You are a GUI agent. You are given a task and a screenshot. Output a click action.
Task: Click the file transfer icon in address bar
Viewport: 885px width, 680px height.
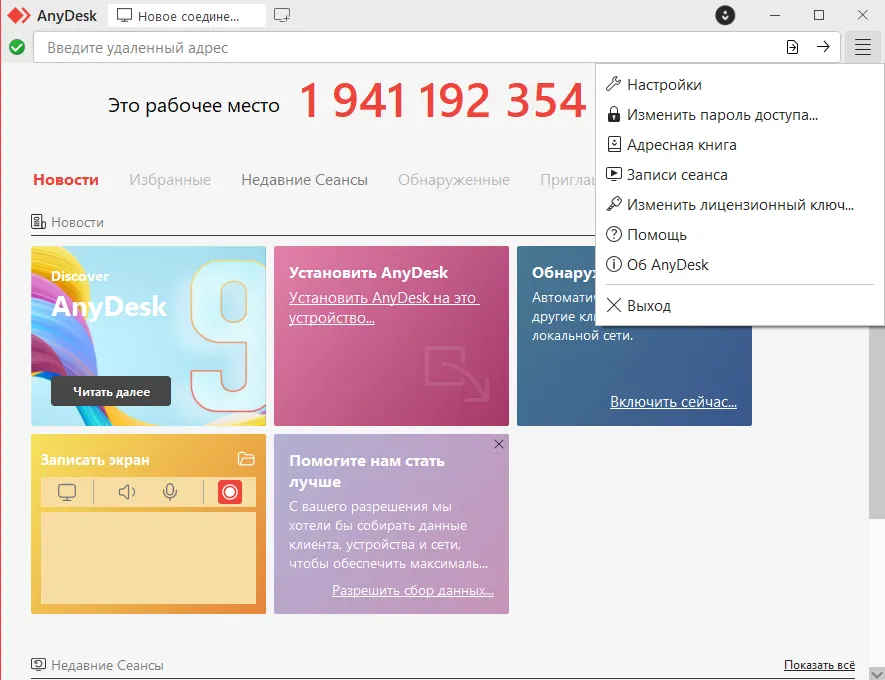pos(792,47)
